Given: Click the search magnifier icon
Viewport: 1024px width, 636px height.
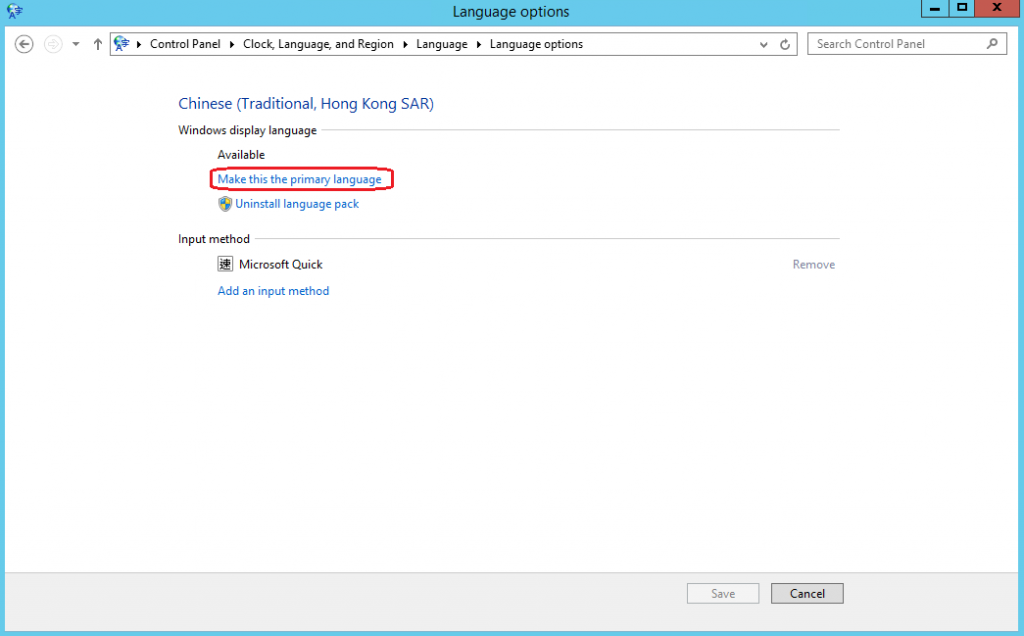Looking at the screenshot, I should click(x=992, y=44).
